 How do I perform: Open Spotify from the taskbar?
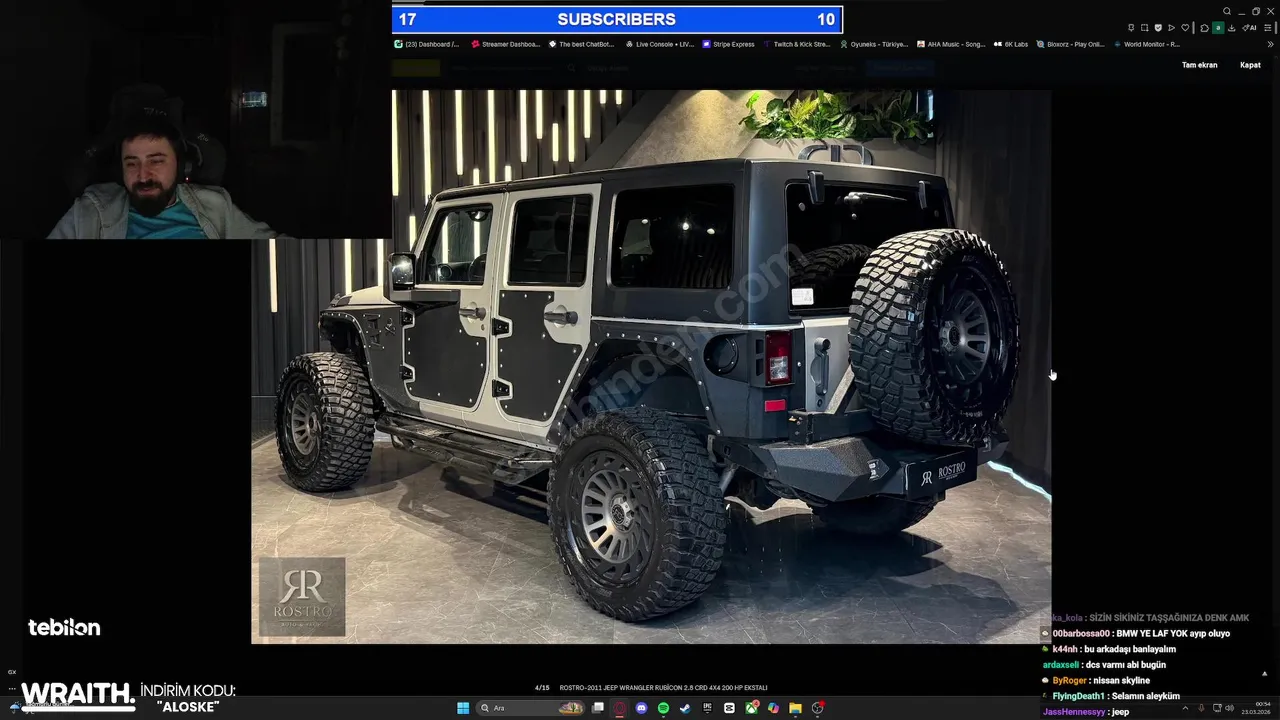663,708
